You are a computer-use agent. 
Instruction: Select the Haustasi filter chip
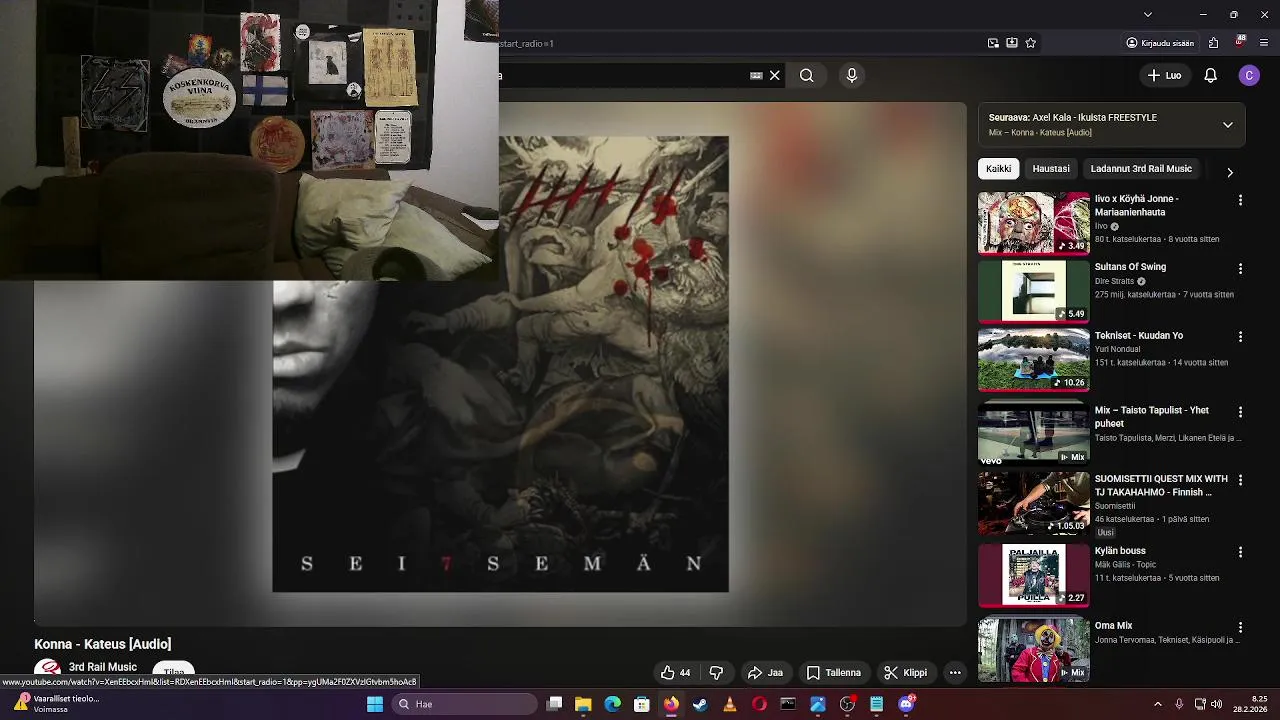tap(1051, 169)
